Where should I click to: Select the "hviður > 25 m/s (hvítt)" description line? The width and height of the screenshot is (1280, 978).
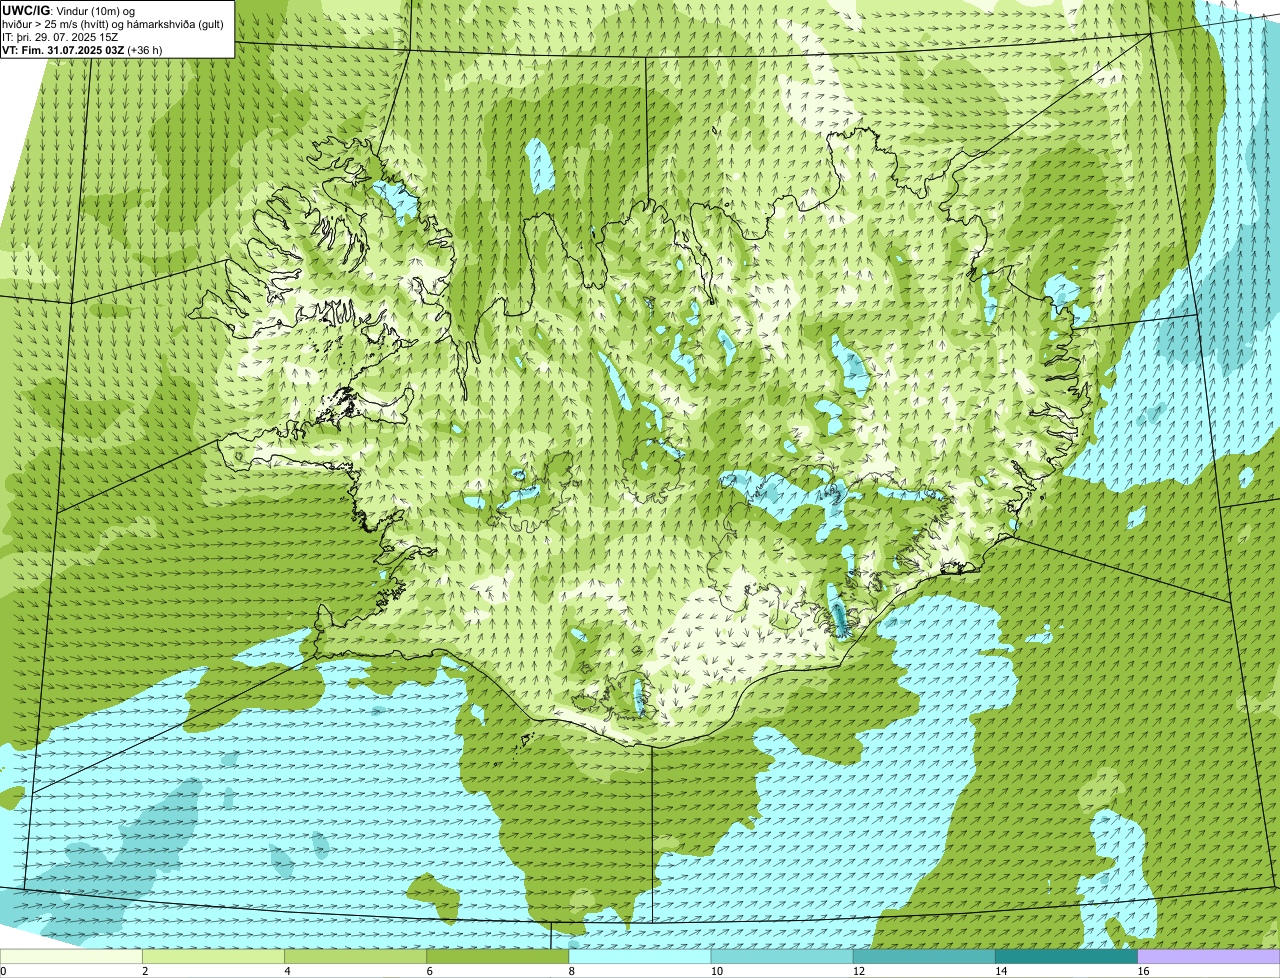(115, 24)
